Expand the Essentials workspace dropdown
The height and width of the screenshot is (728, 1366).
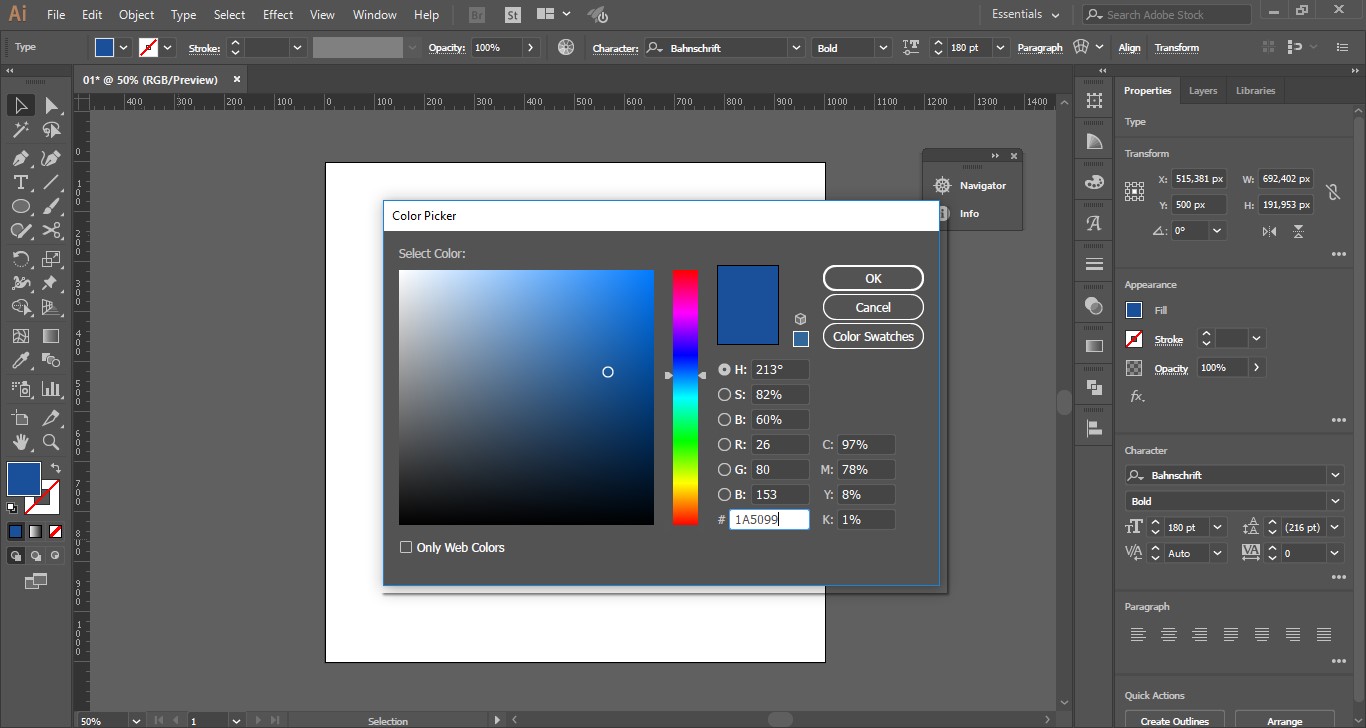pos(1025,15)
